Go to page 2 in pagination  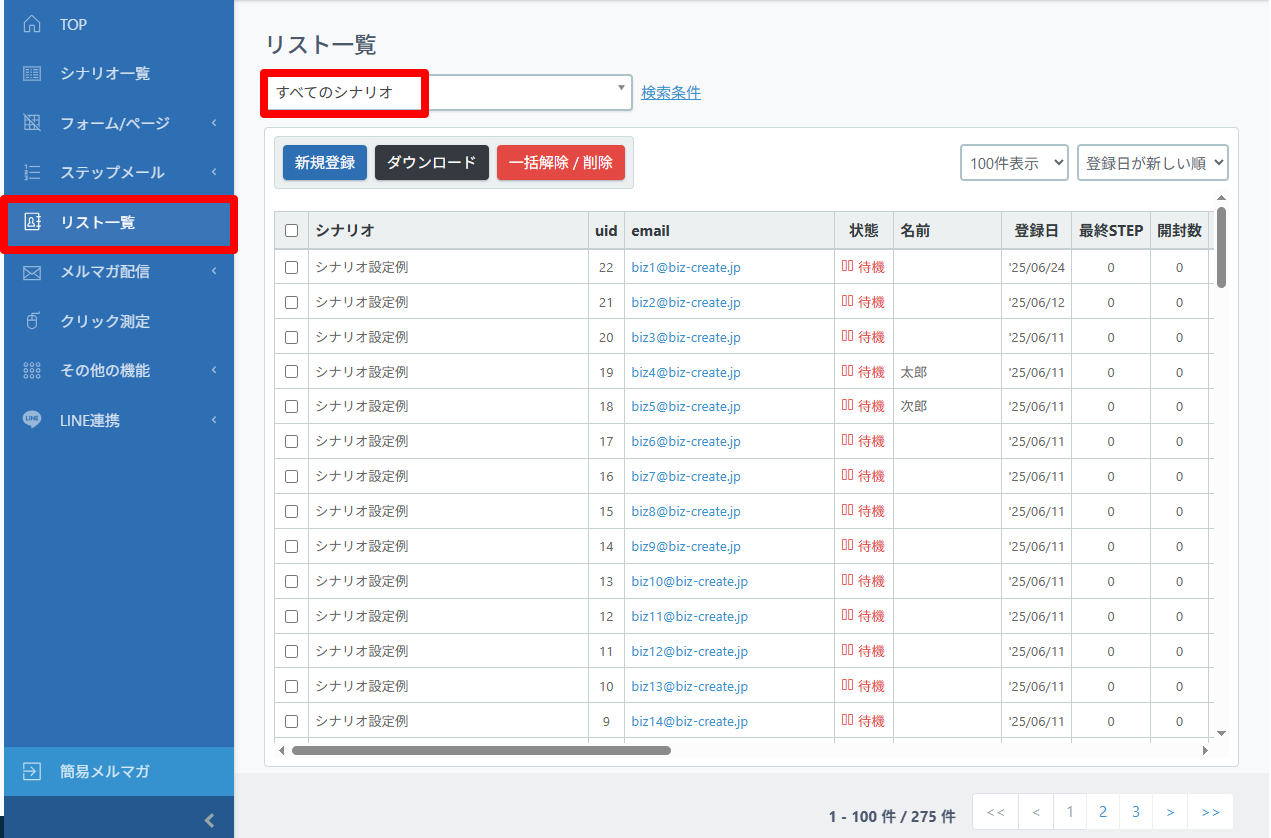pyautogui.click(x=1102, y=812)
